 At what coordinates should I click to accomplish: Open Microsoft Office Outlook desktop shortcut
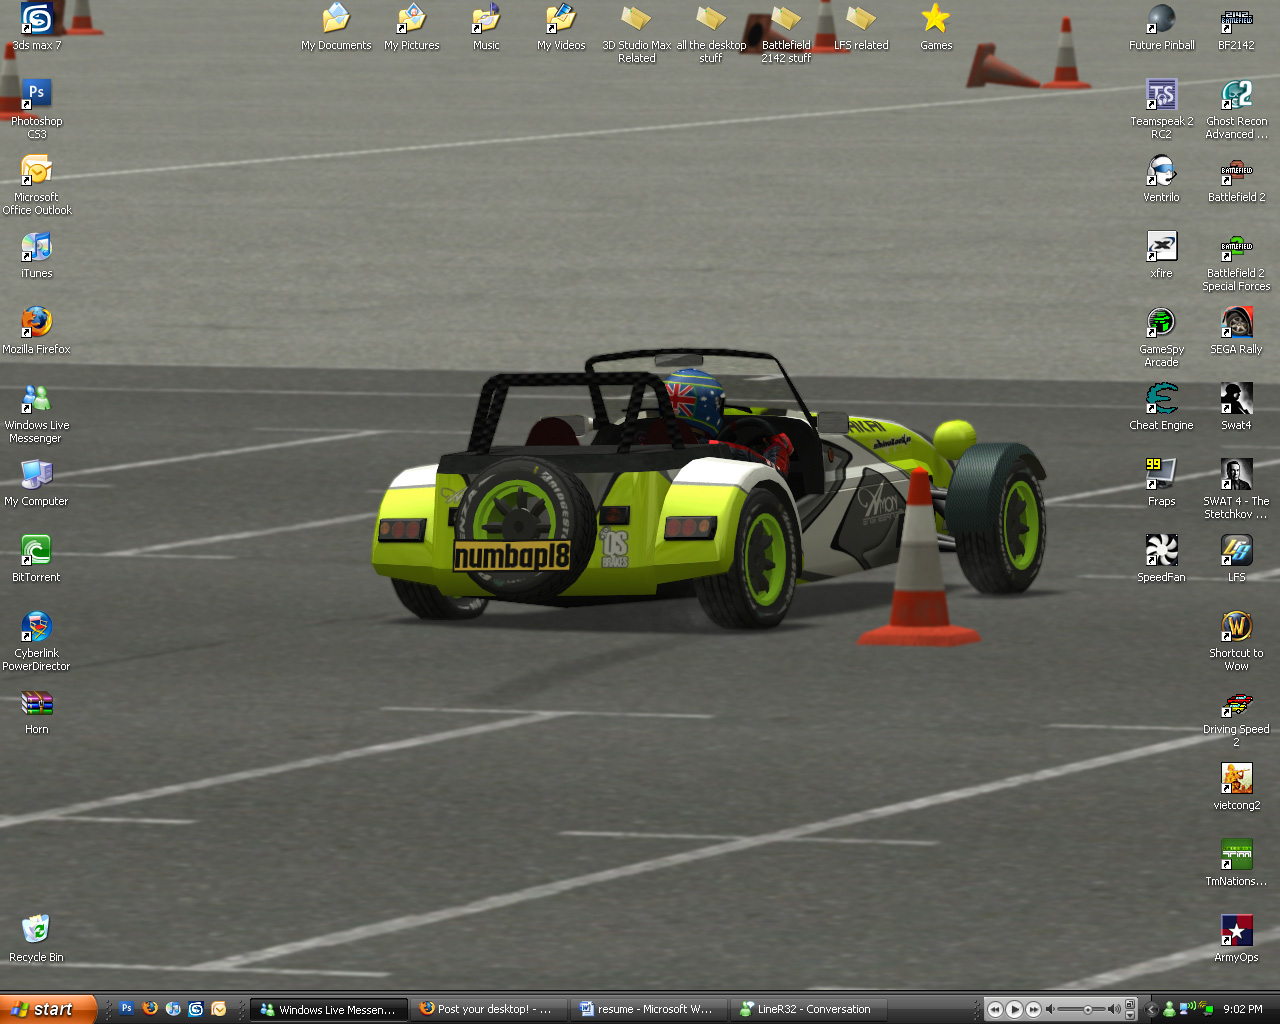pos(37,185)
